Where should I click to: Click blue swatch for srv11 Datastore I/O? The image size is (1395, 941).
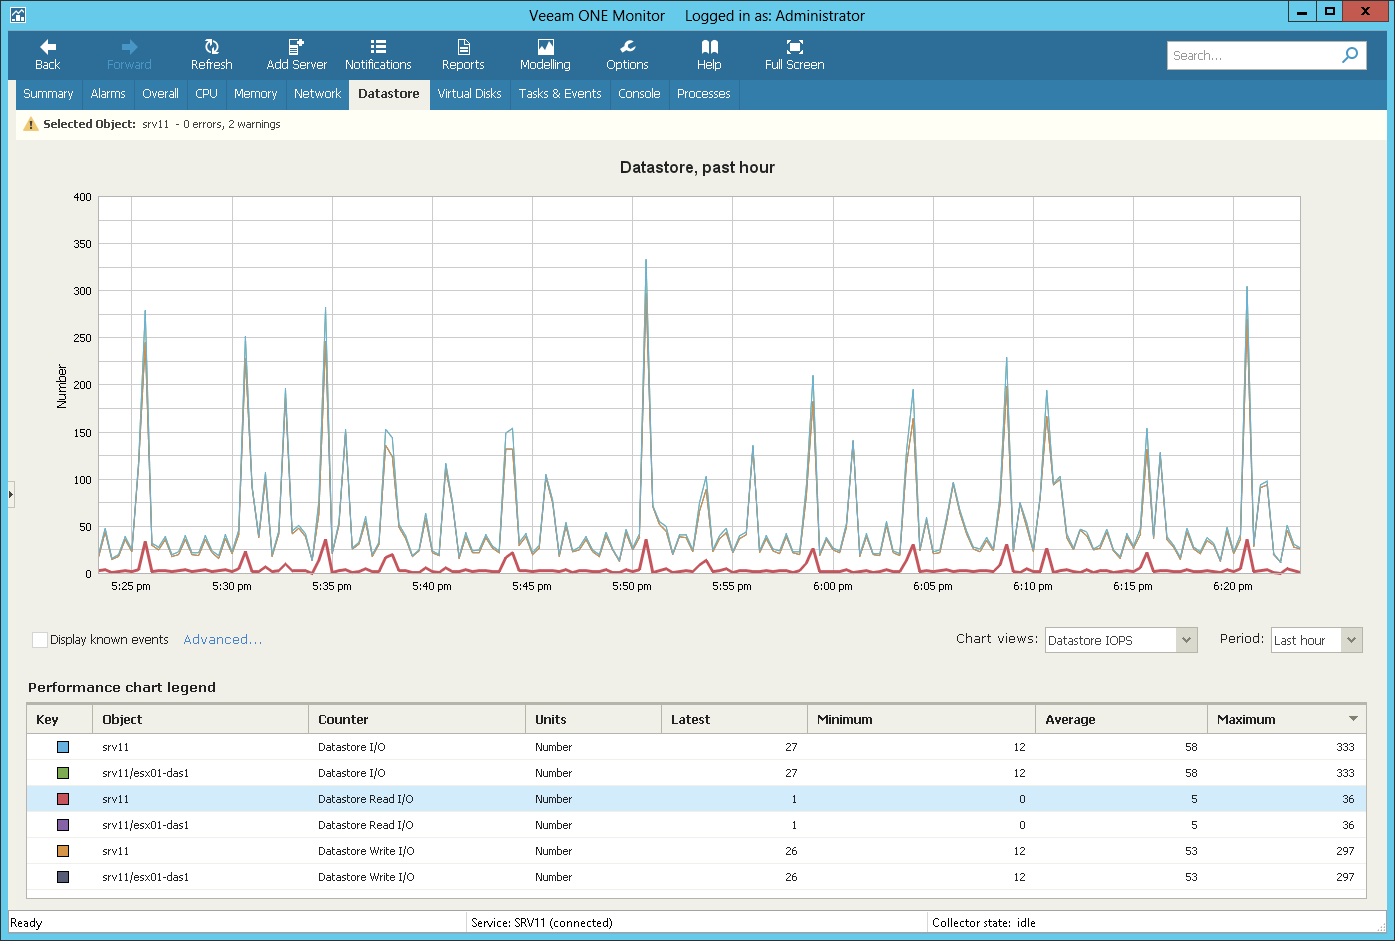pos(63,747)
